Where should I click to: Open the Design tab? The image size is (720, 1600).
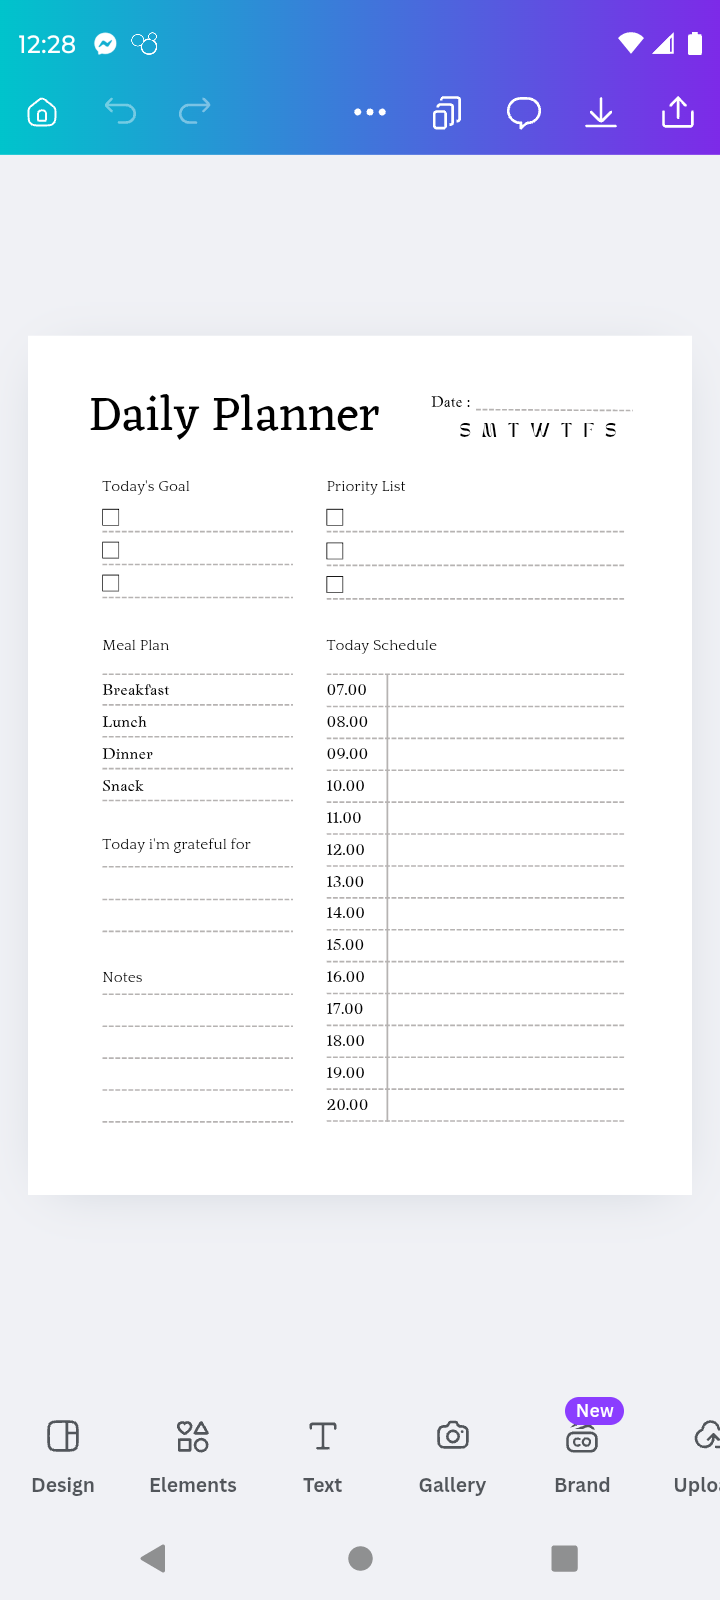click(63, 1454)
